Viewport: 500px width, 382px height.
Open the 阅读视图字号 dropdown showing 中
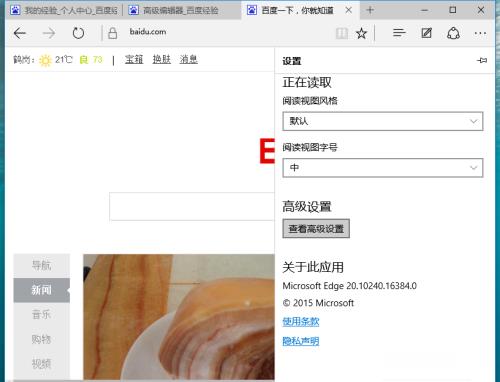383,168
